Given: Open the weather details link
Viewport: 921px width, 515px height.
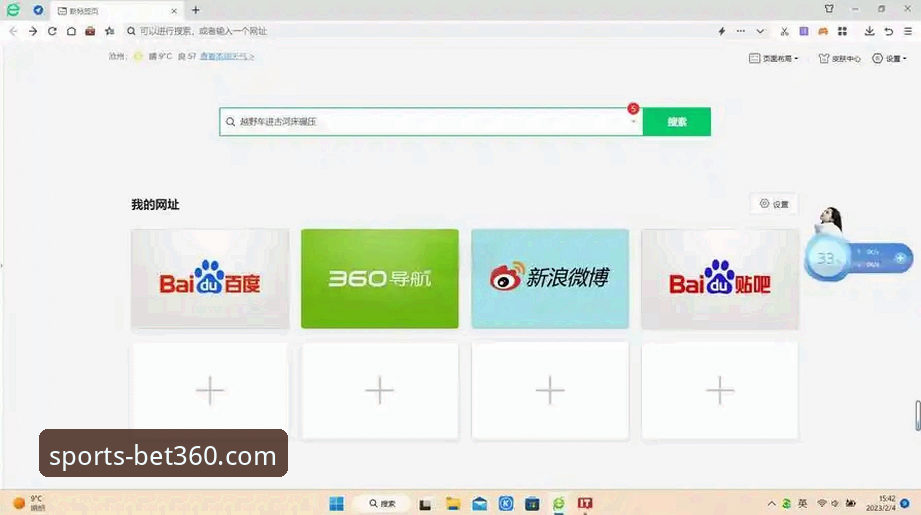Looking at the screenshot, I should 227,56.
